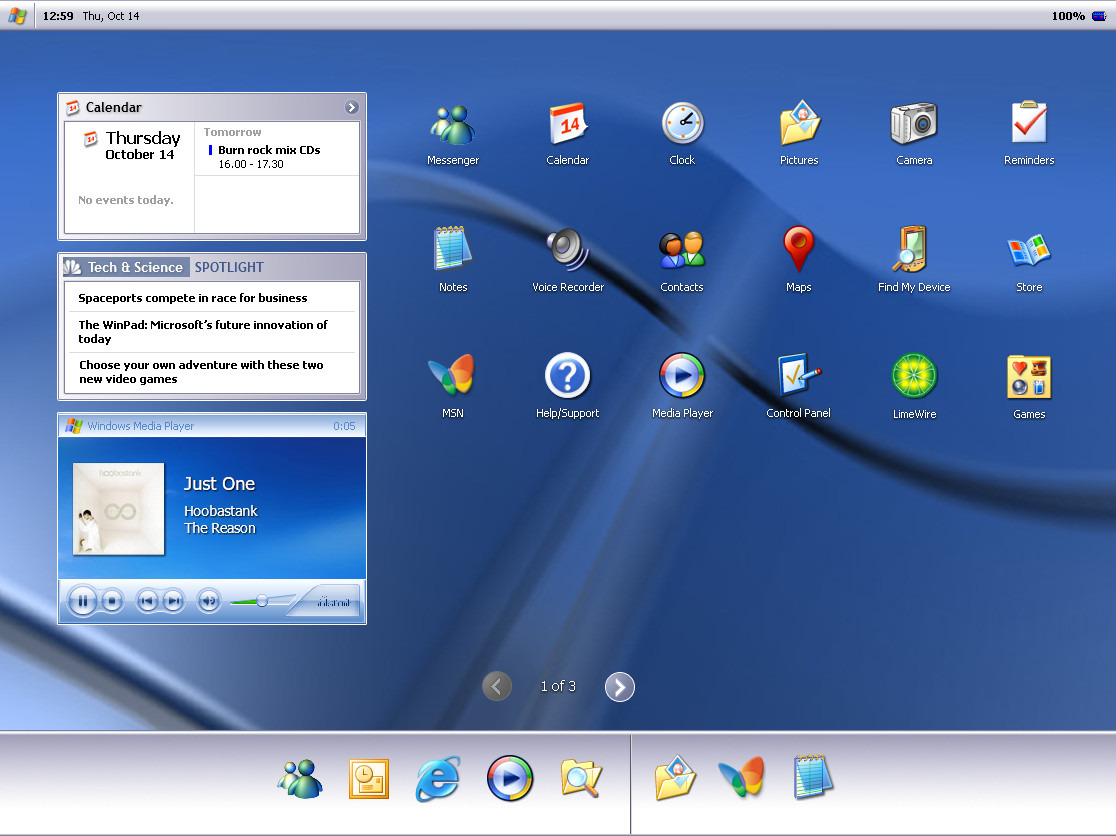Stop playback in Windows Media Player
This screenshot has width=1116, height=836.
click(x=112, y=601)
